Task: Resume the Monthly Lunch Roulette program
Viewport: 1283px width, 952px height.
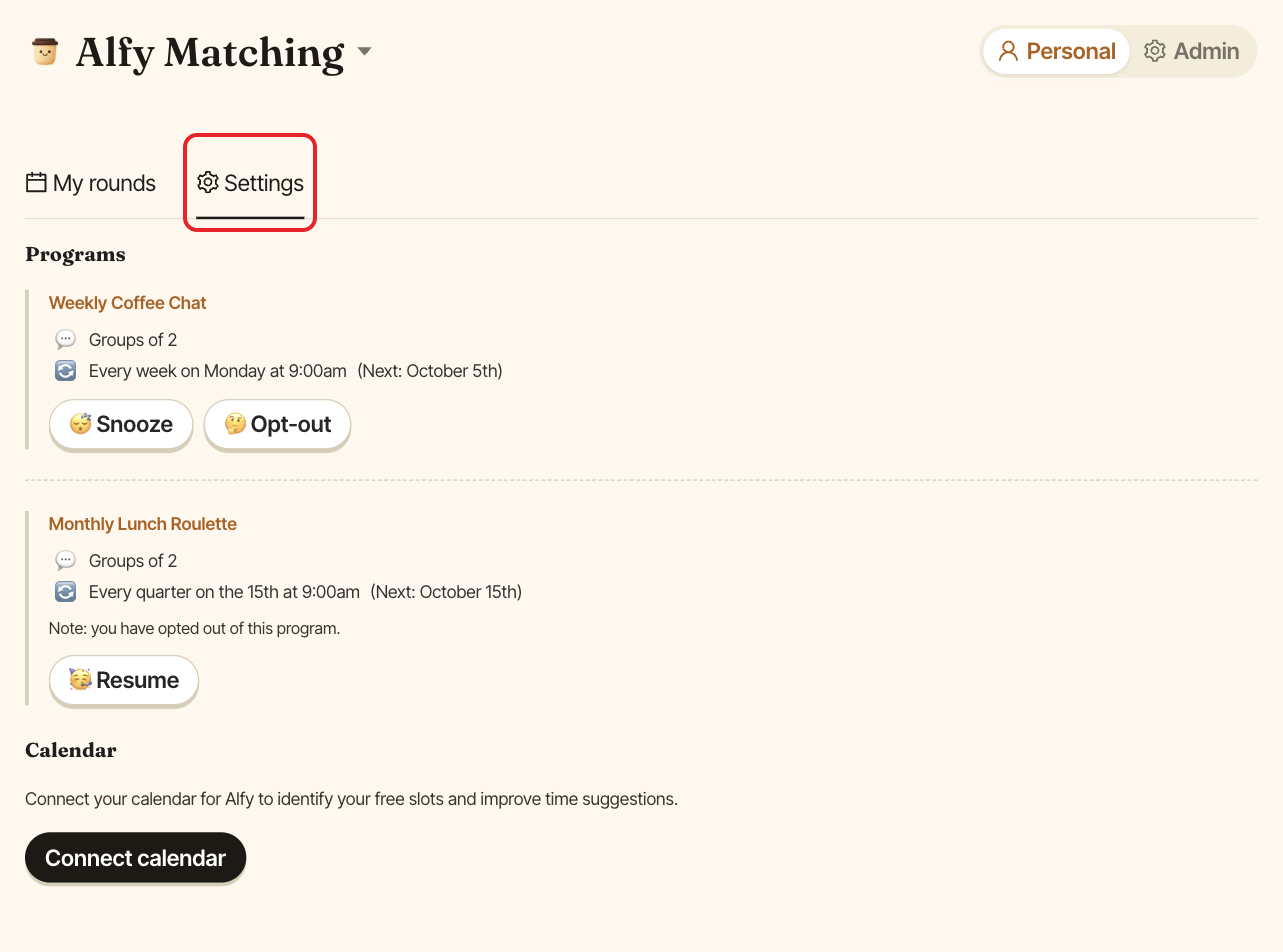Action: point(124,680)
